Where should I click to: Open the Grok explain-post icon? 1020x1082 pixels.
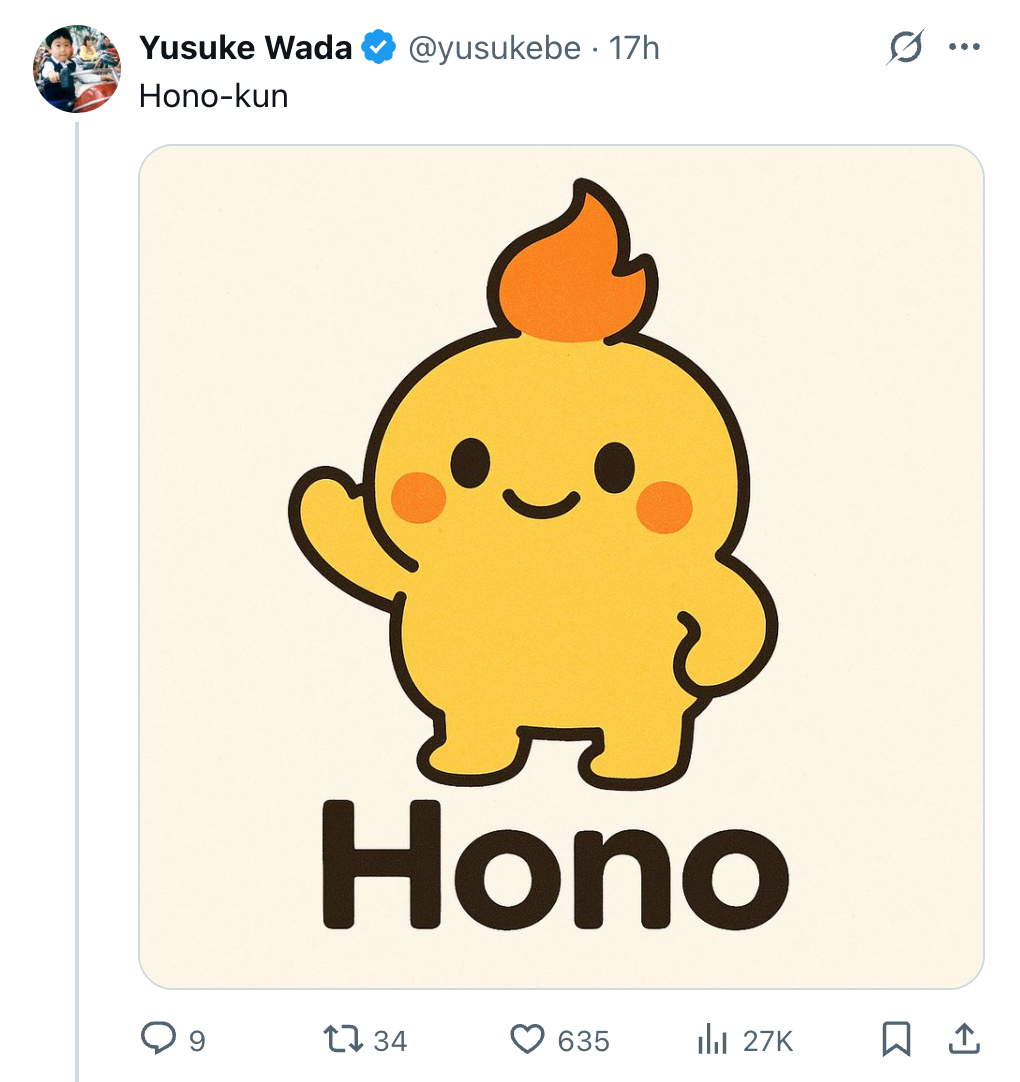tap(905, 47)
